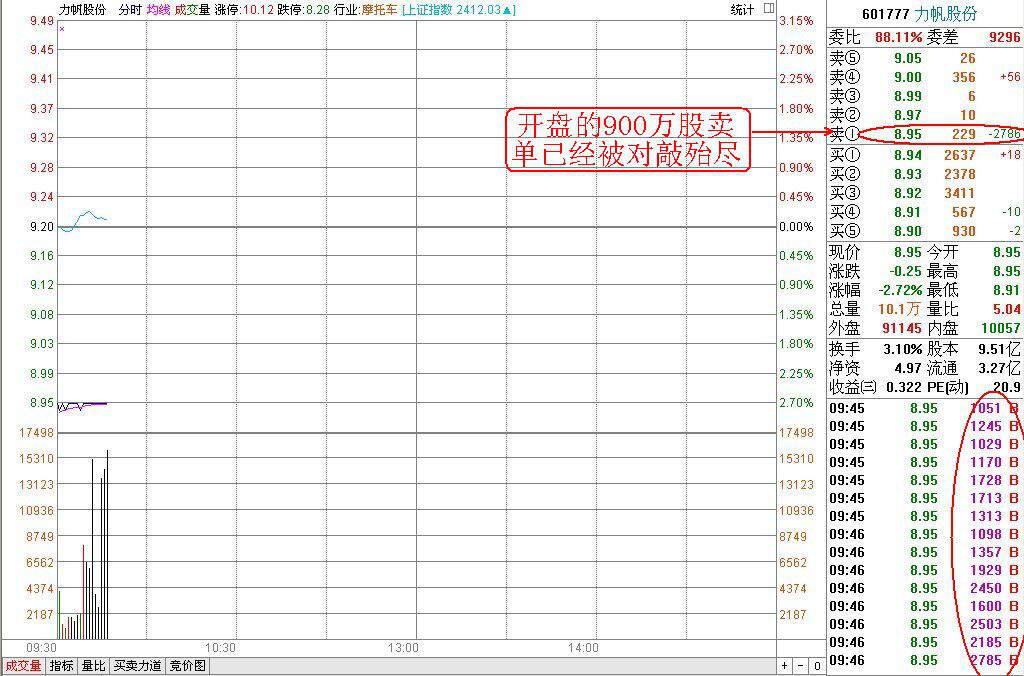This screenshot has height=676, width=1024.
Task: Open the 量比 tab
Action: [x=93, y=666]
